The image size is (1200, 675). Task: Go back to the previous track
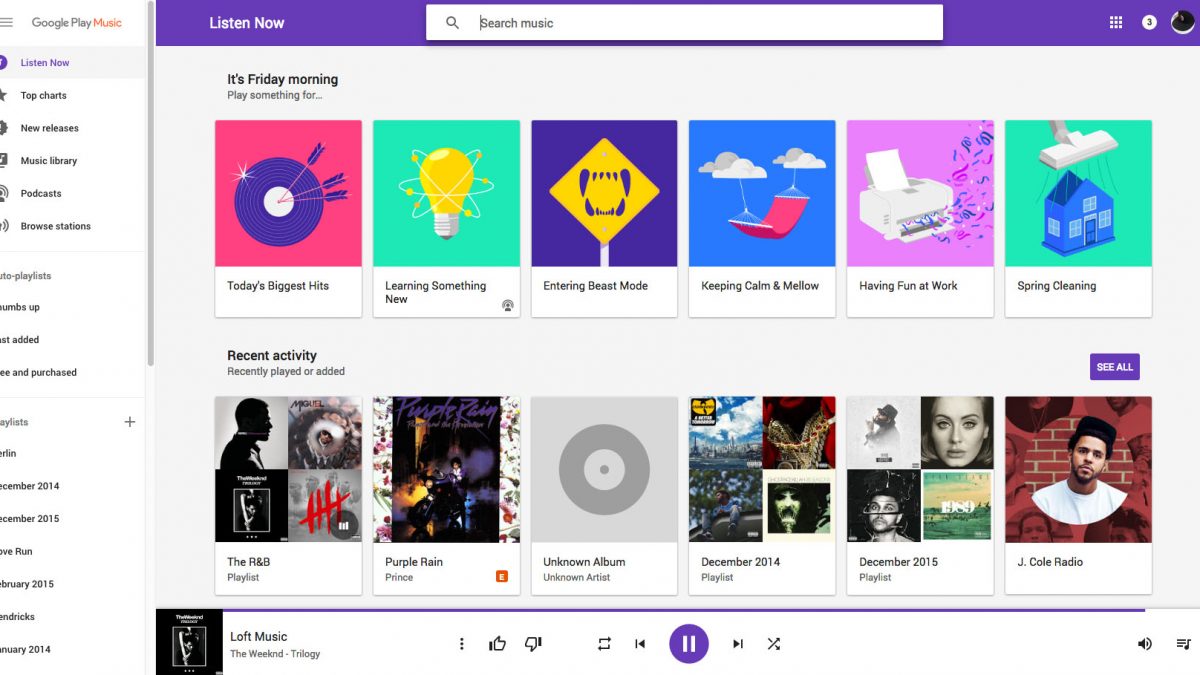coord(640,644)
